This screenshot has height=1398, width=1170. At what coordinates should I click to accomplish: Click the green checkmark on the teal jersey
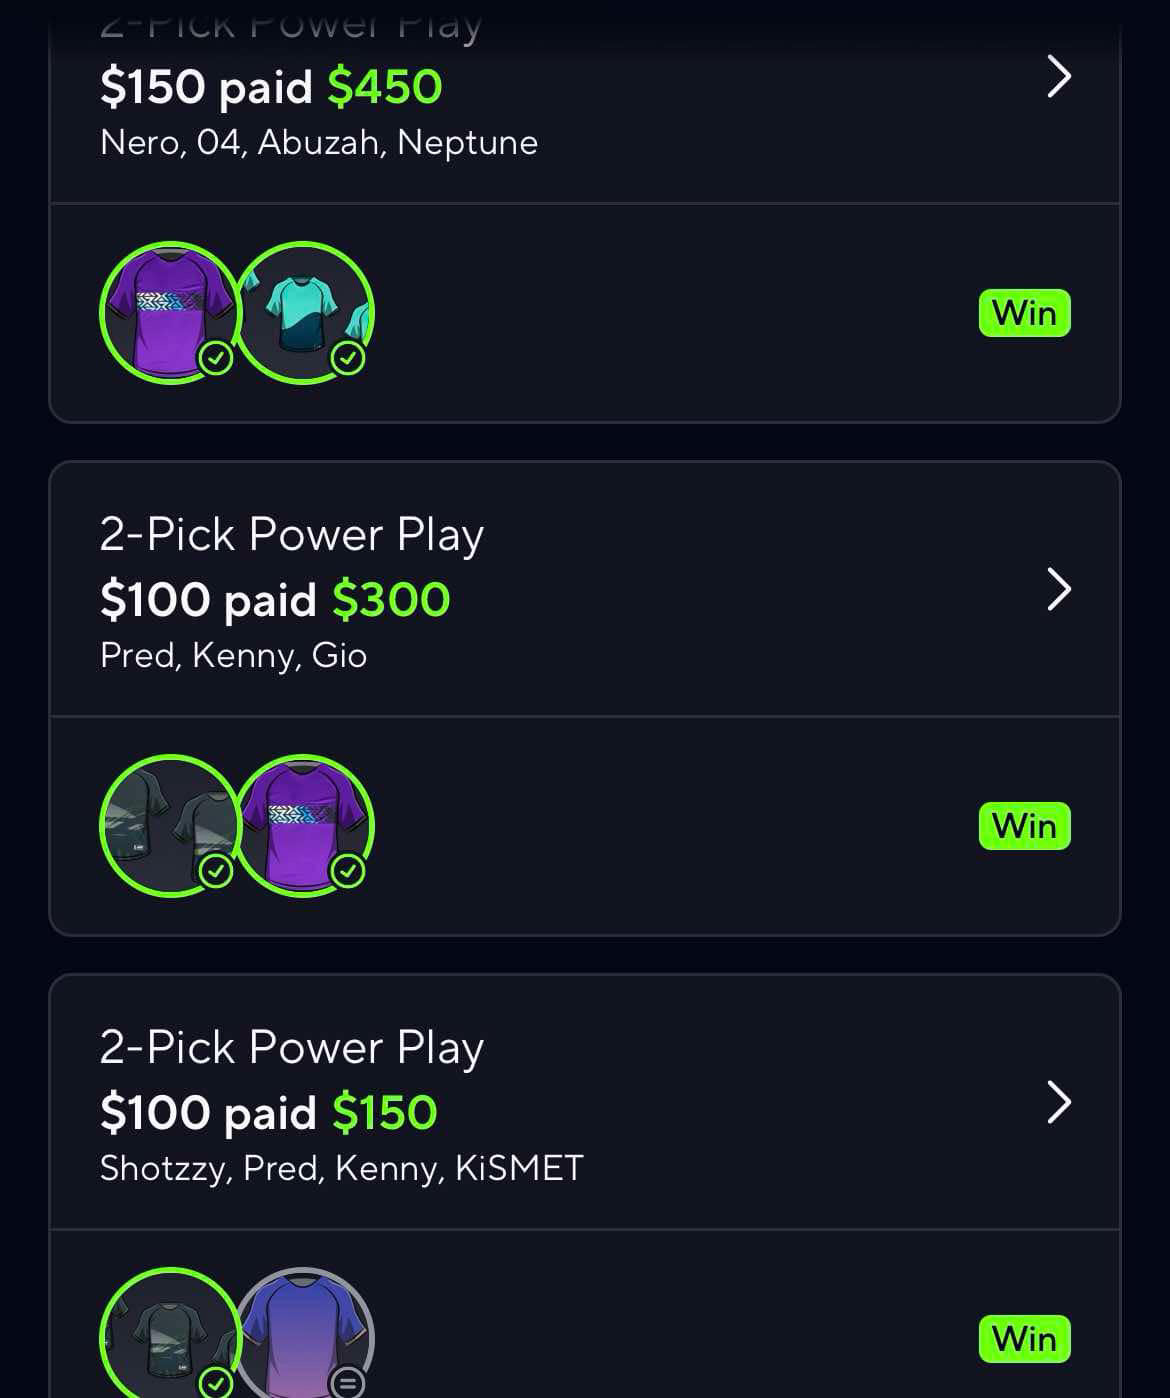(347, 357)
